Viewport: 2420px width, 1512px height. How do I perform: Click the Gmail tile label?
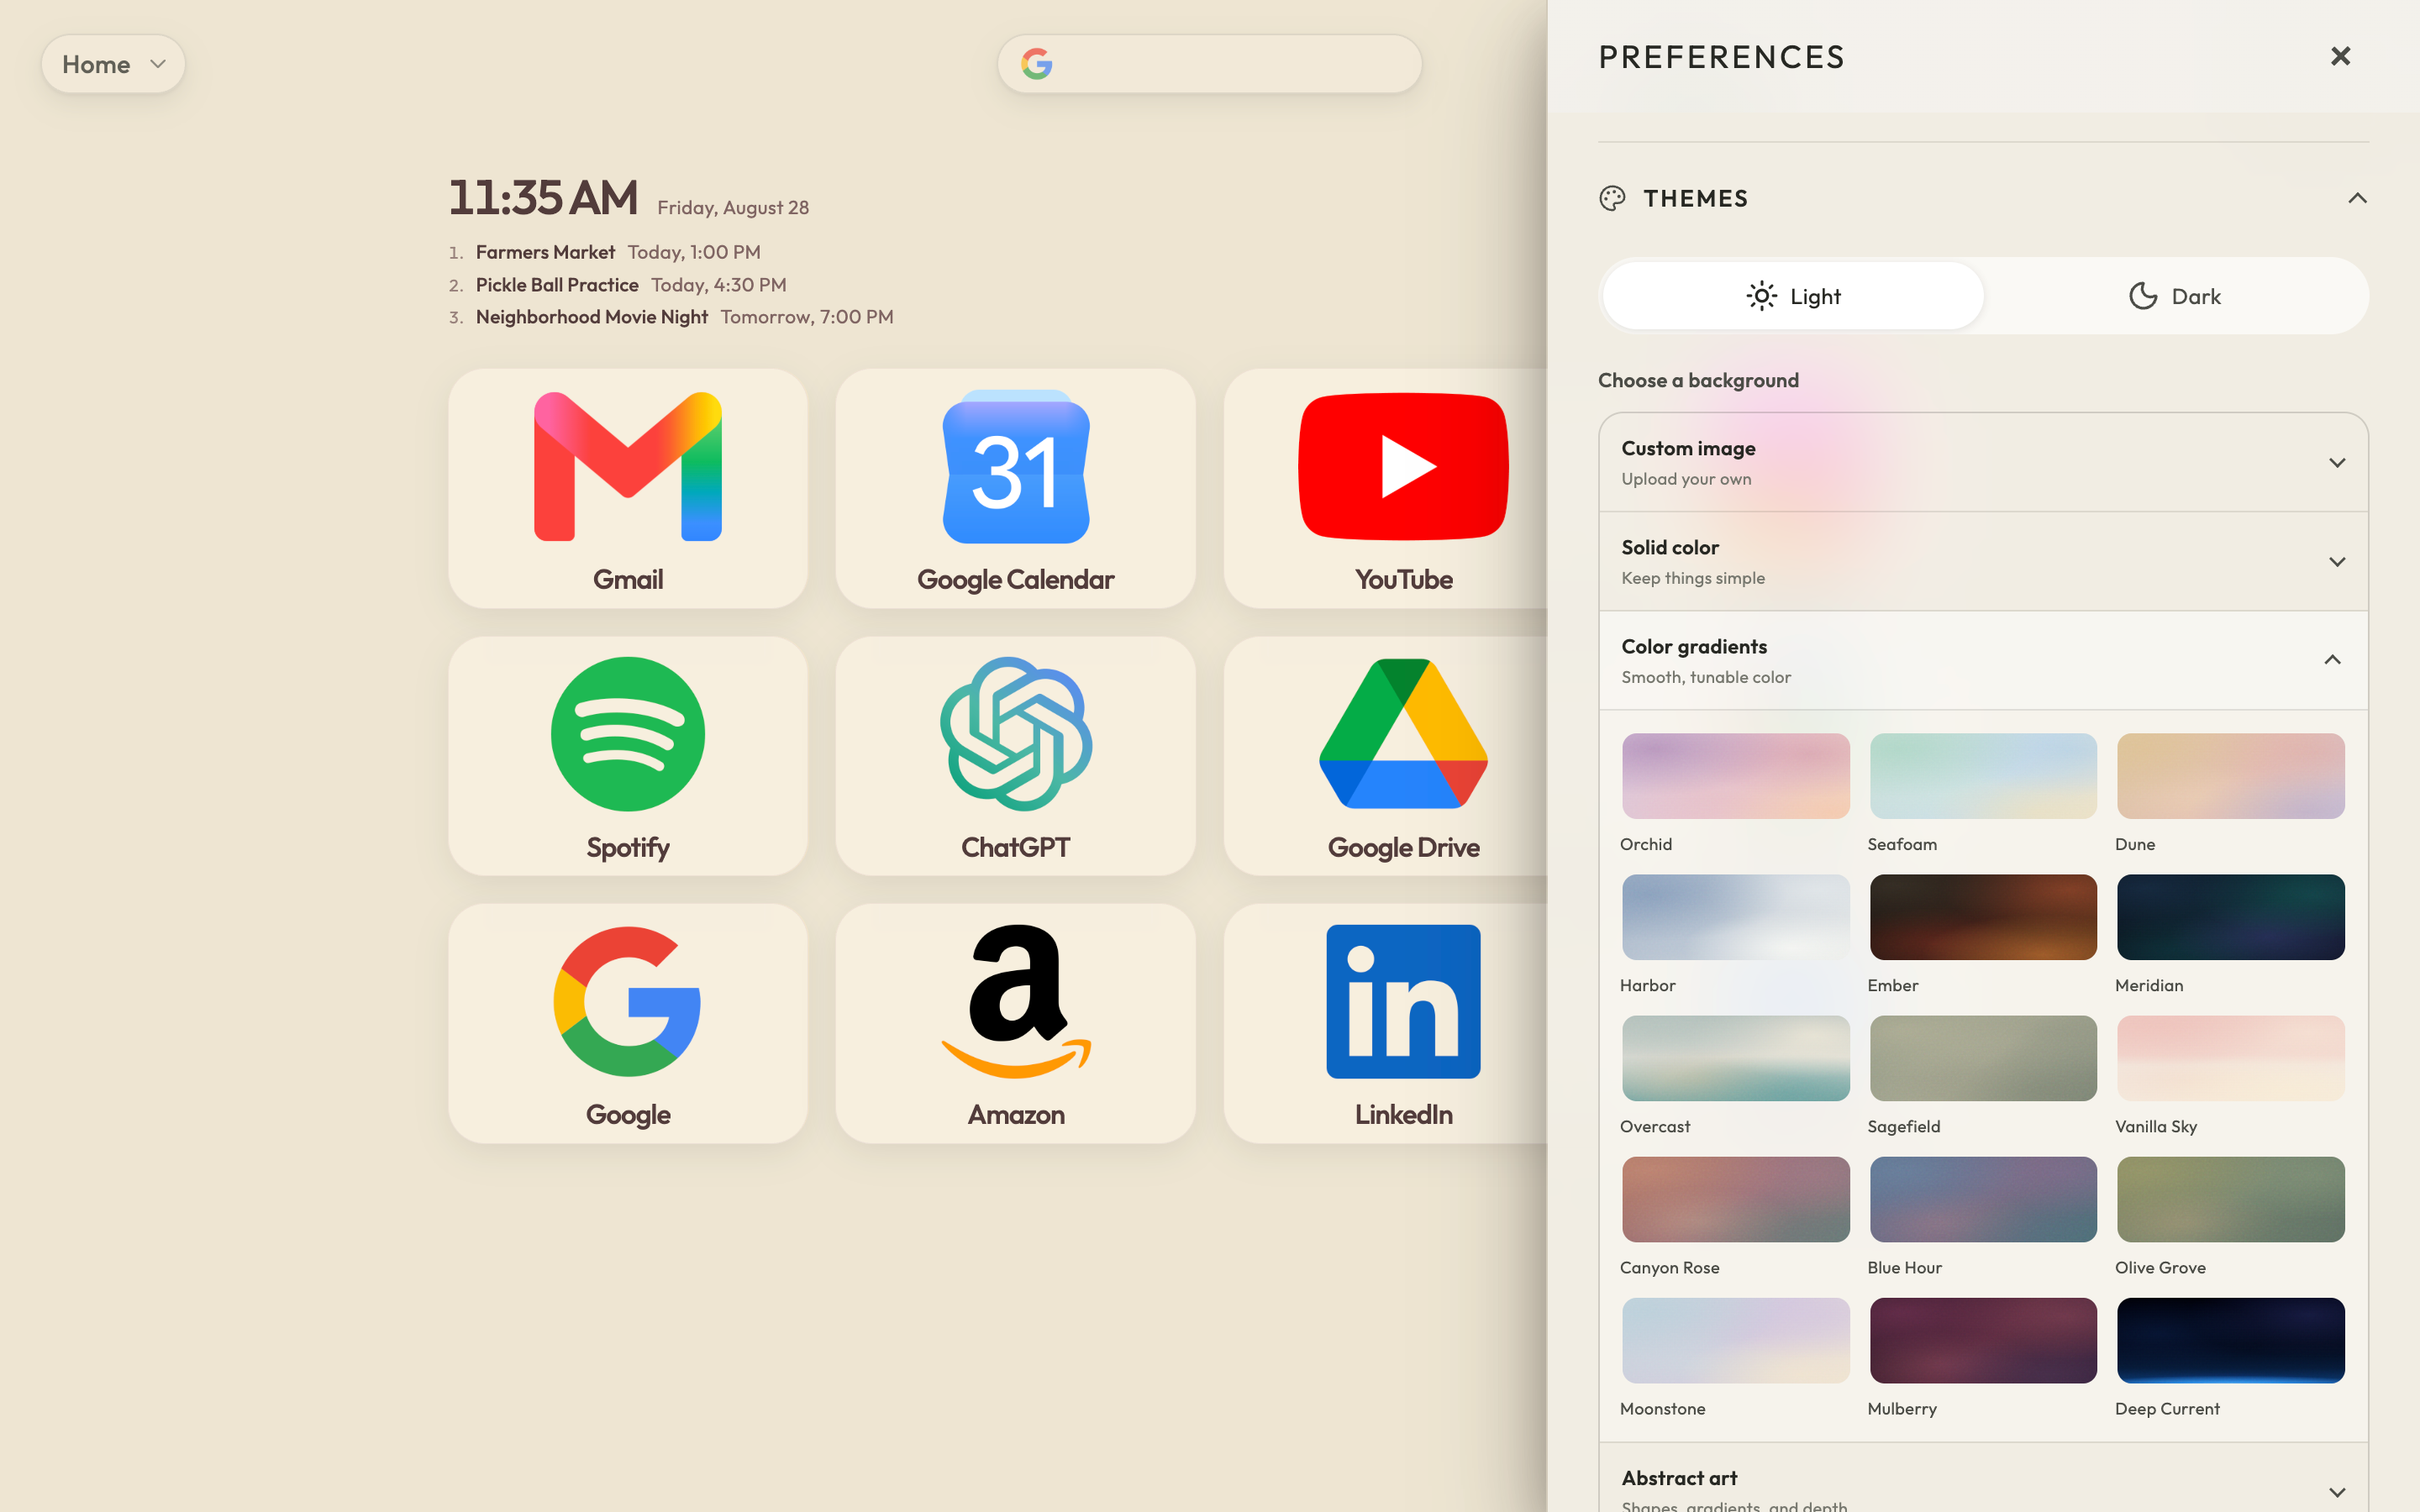628,580
